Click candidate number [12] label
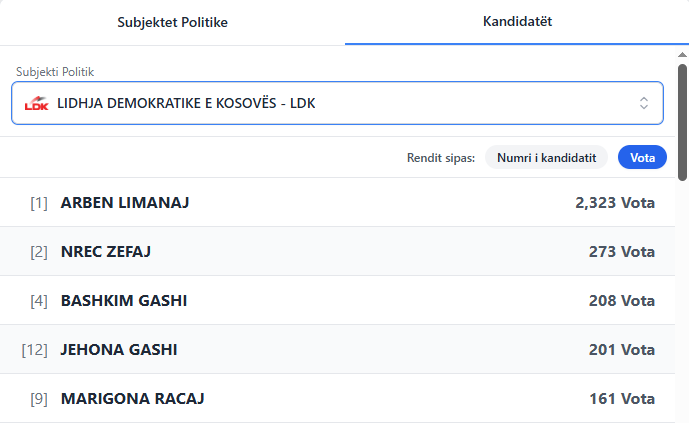The image size is (689, 423). 35,350
